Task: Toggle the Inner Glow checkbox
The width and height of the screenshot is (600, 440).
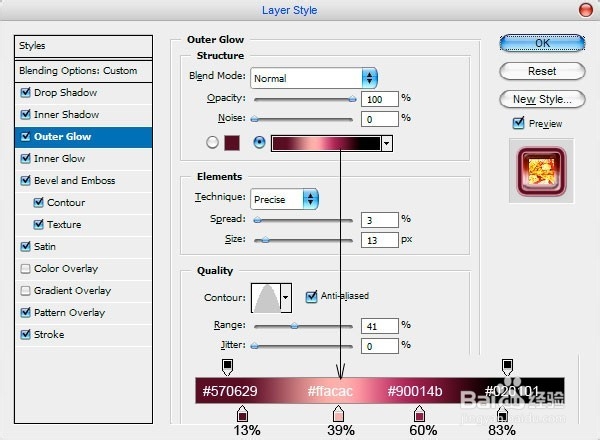Action: [x=25, y=158]
